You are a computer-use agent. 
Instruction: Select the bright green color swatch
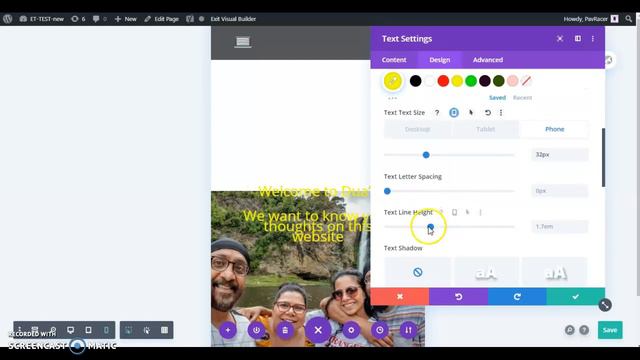[x=471, y=81]
